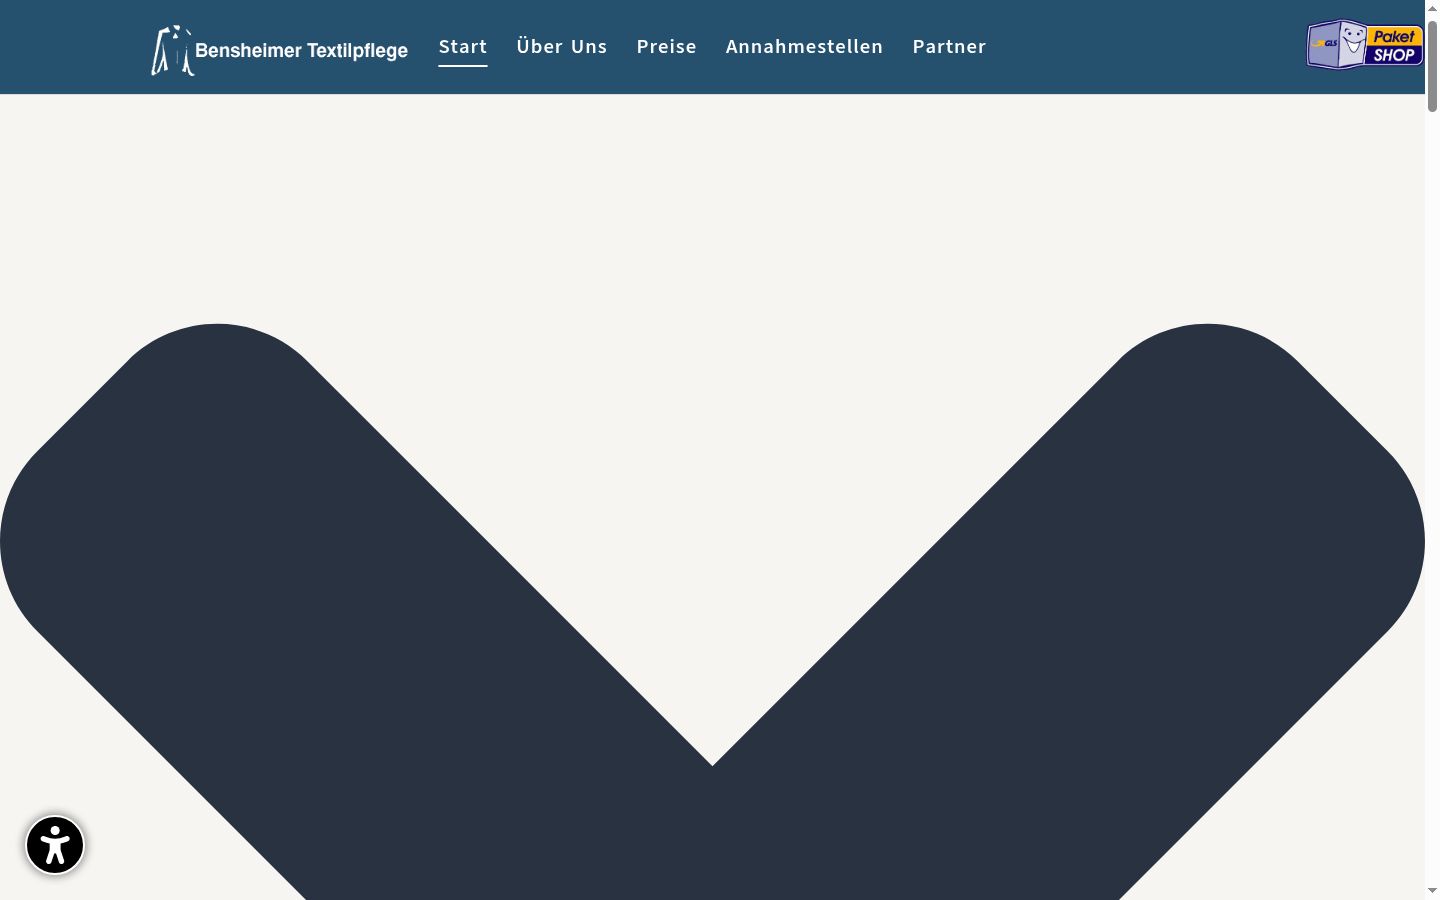Click the scroll-down arrow of the scrollbar
The image size is (1440, 900).
point(1432,891)
